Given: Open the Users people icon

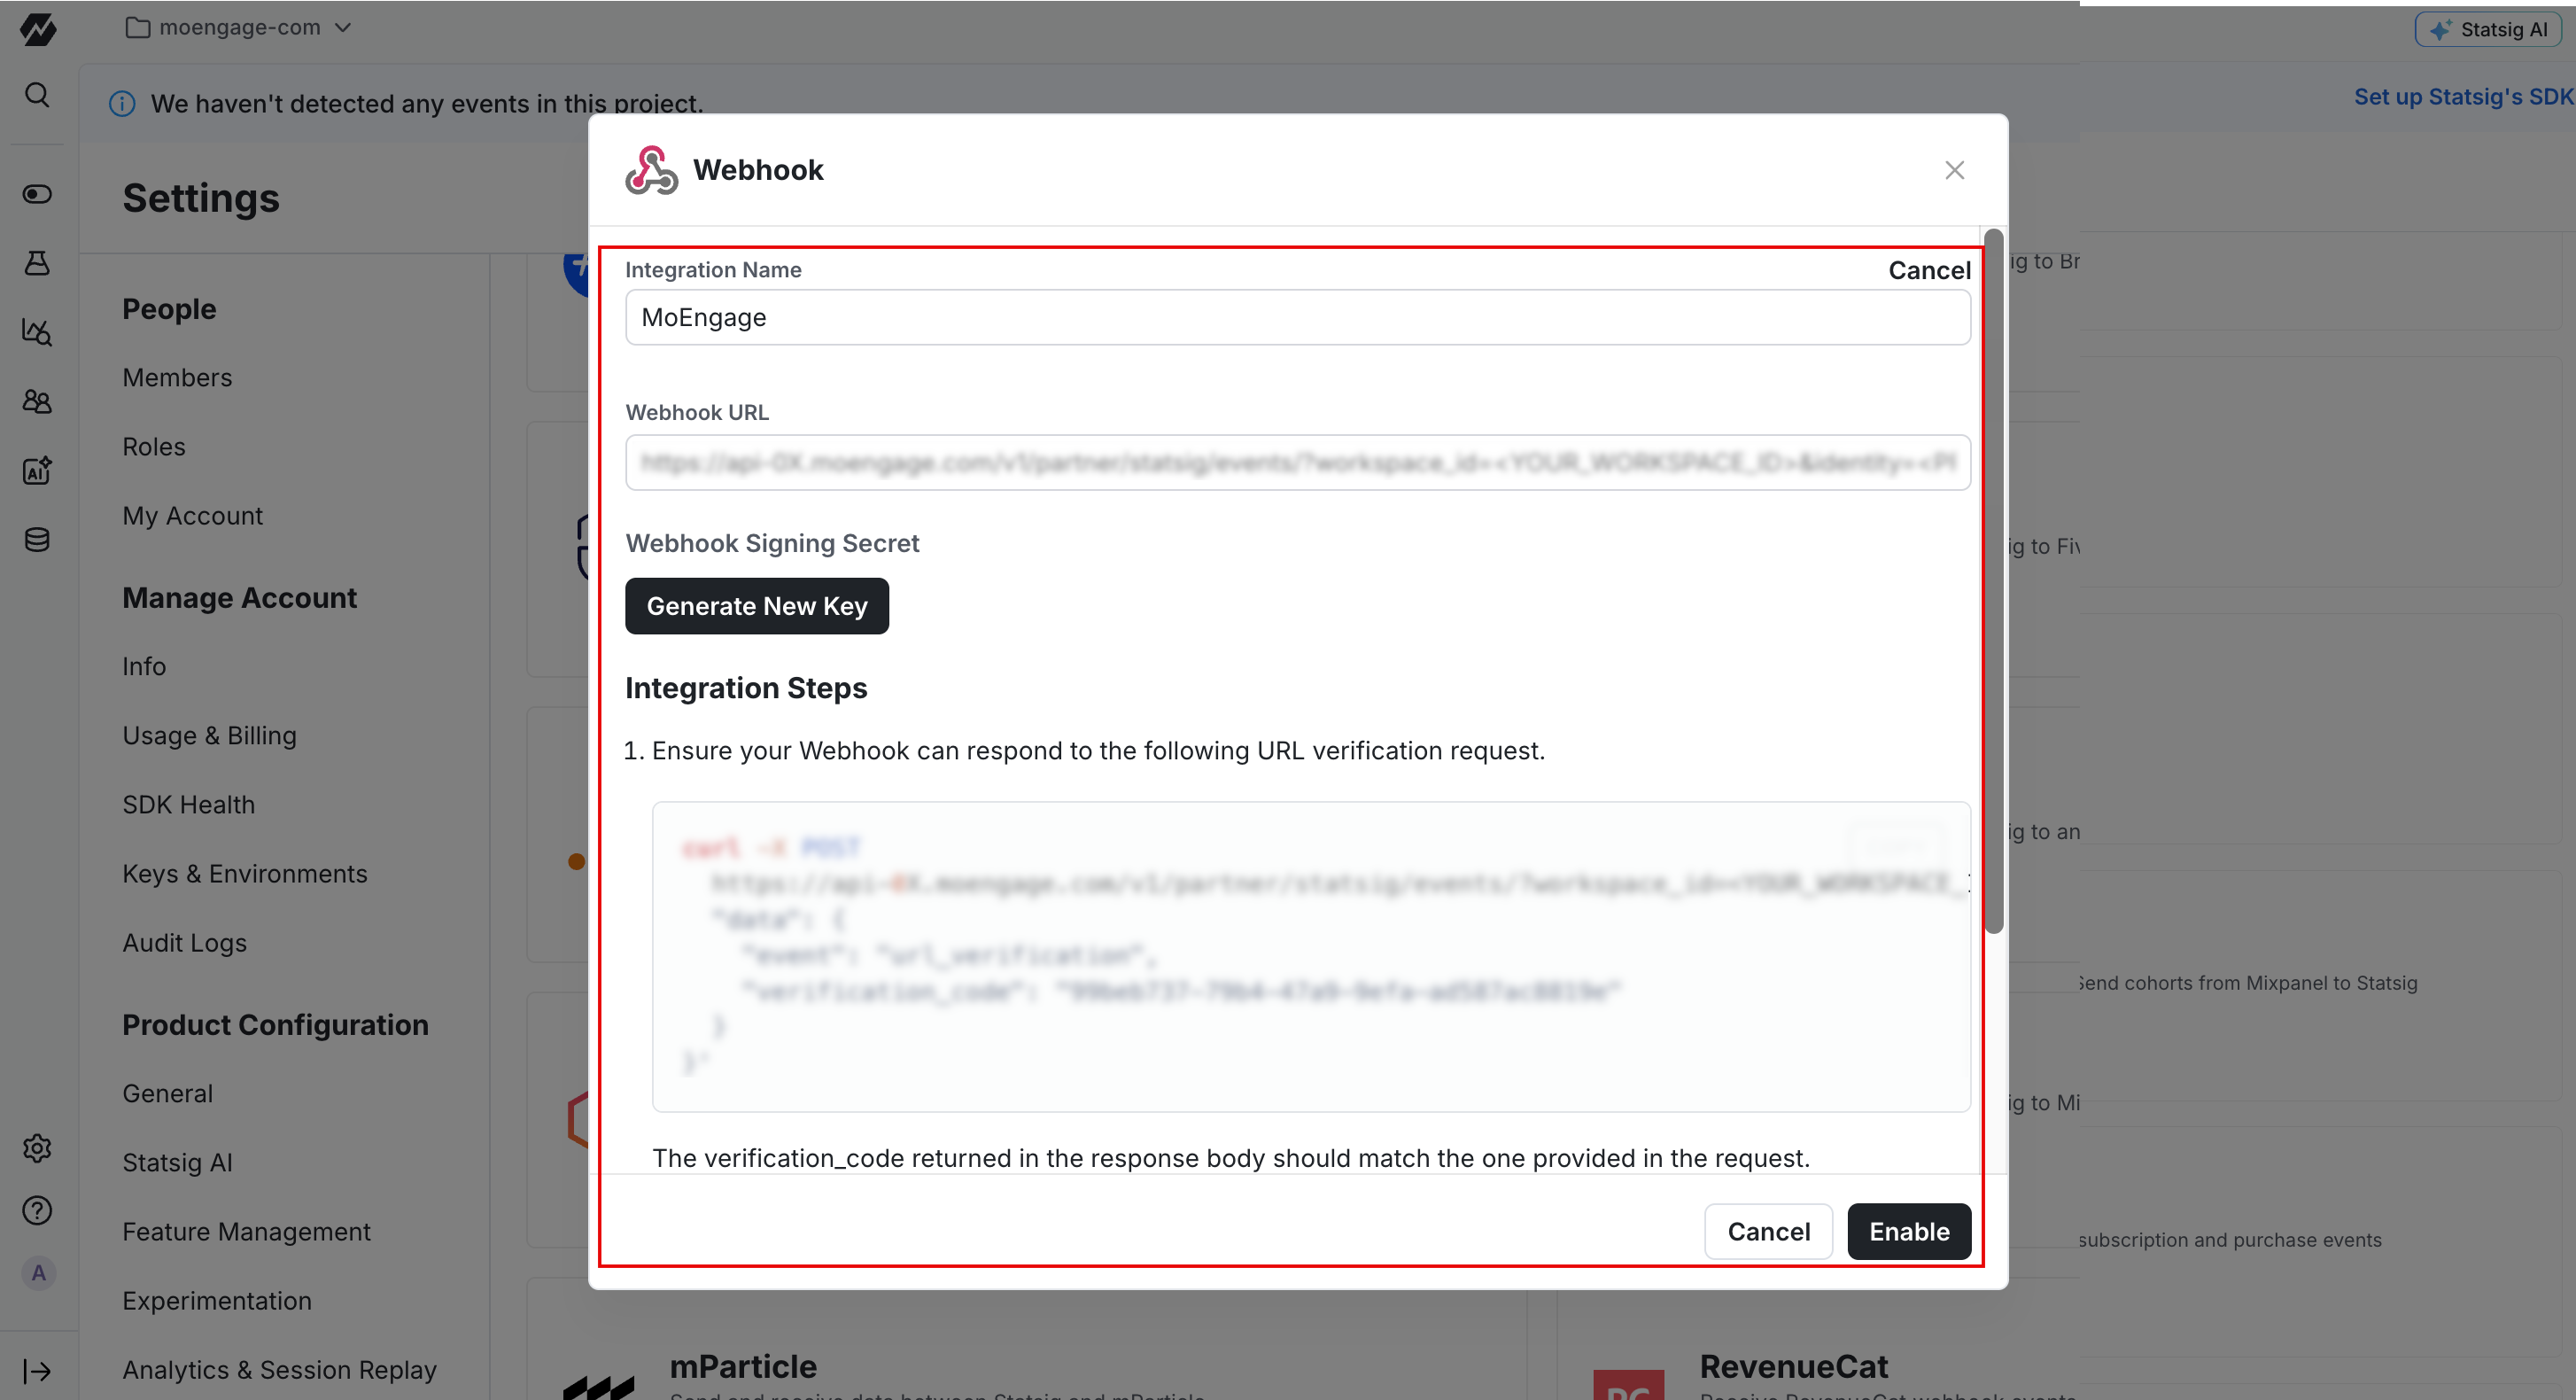Looking at the screenshot, I should [x=37, y=401].
